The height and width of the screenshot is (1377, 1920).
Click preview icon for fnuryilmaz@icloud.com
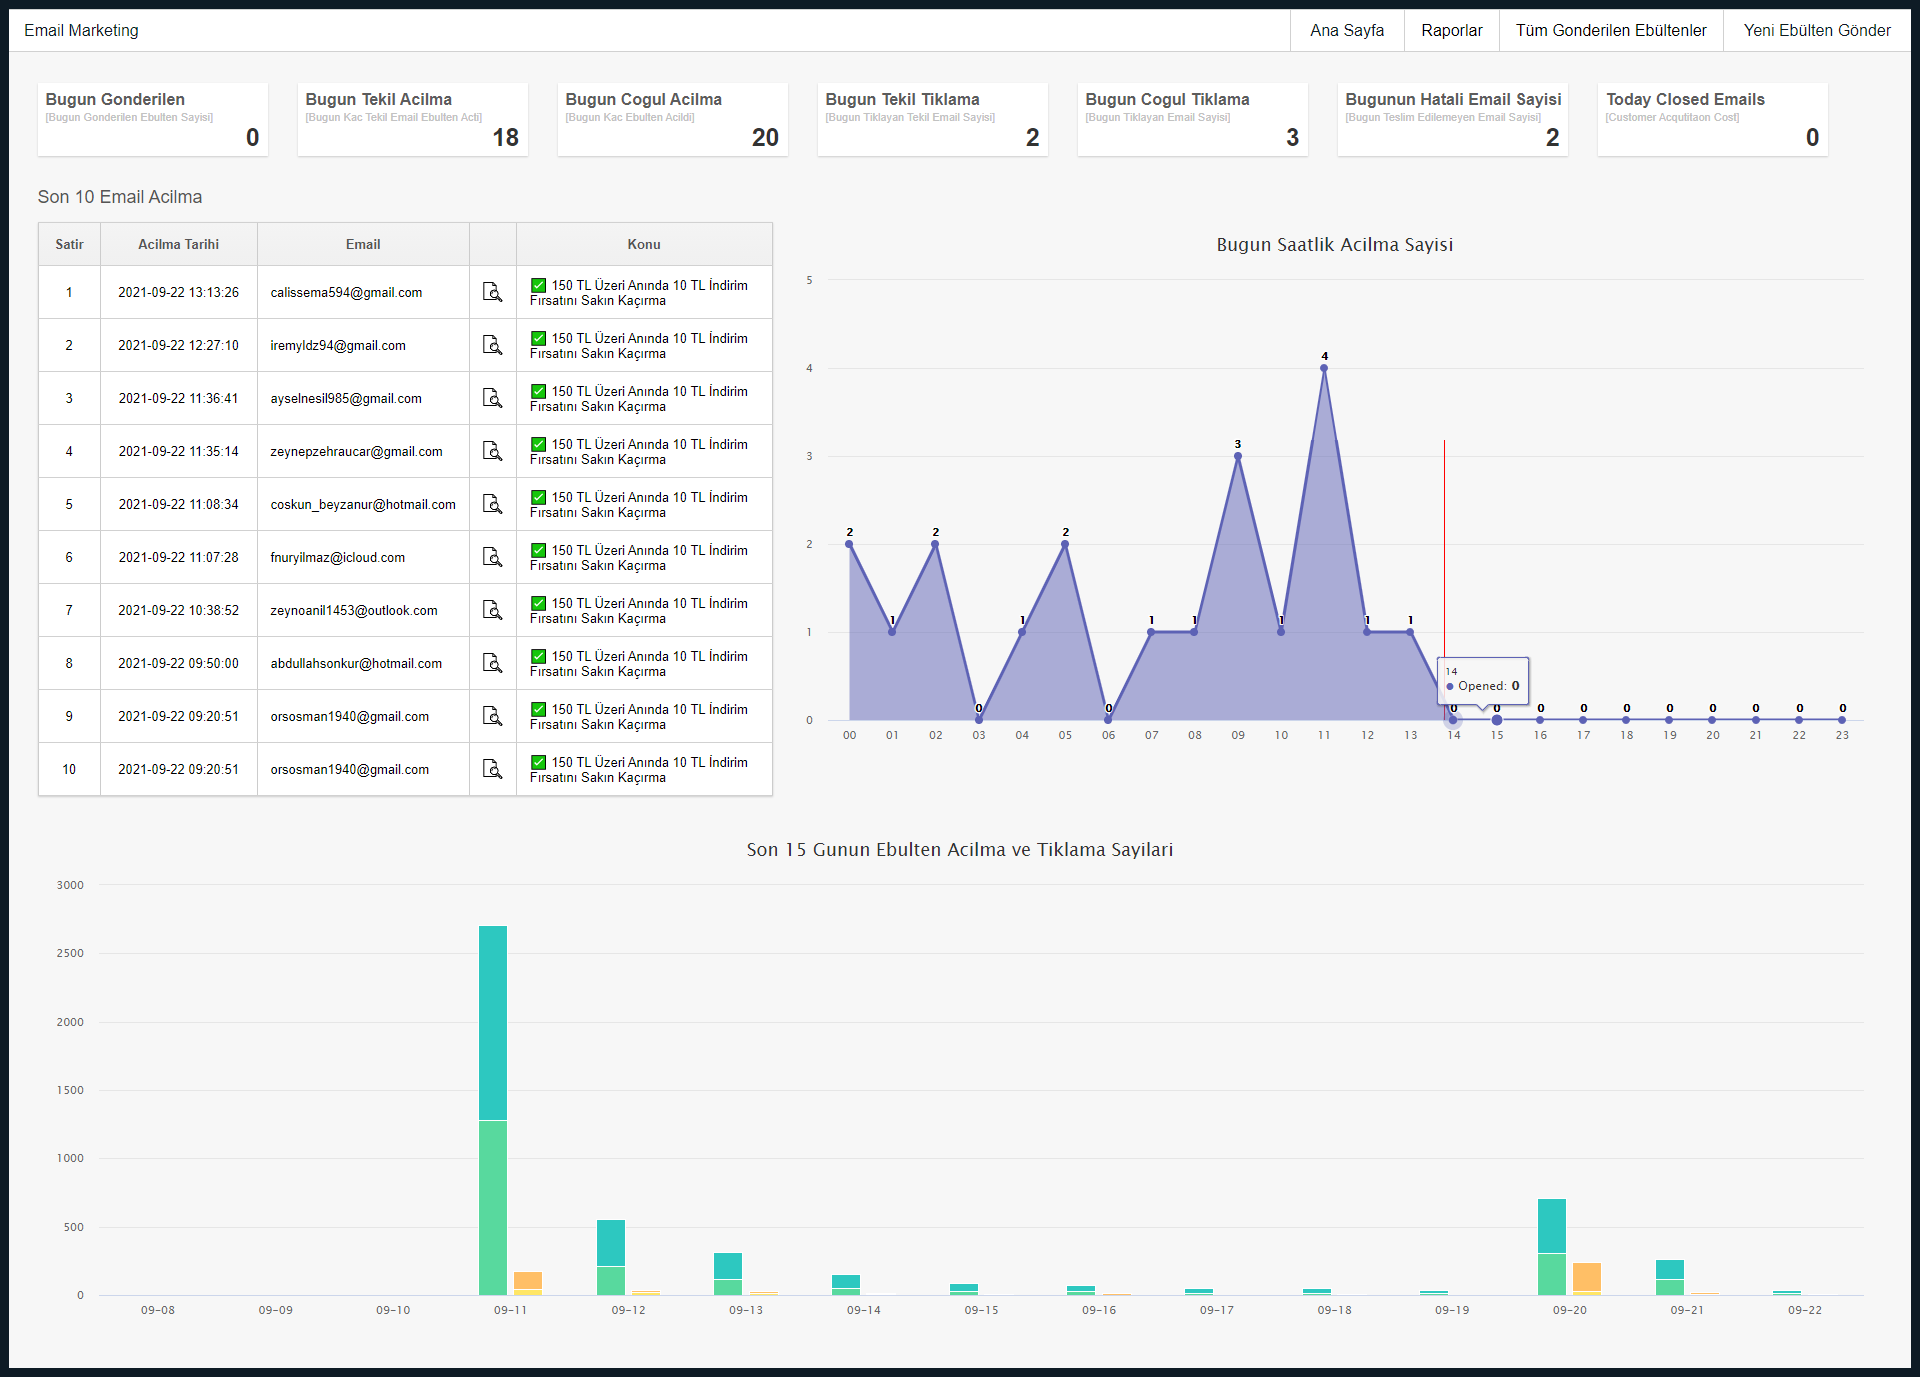coord(492,557)
